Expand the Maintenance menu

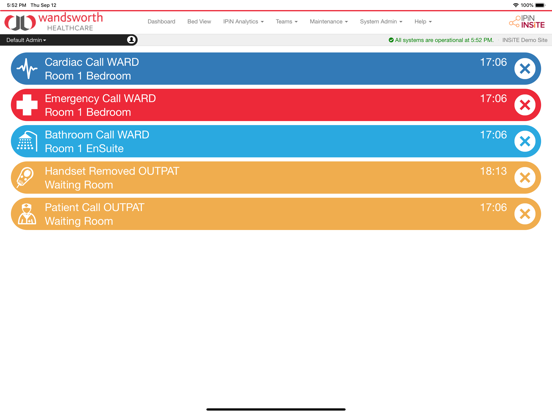[x=328, y=21]
